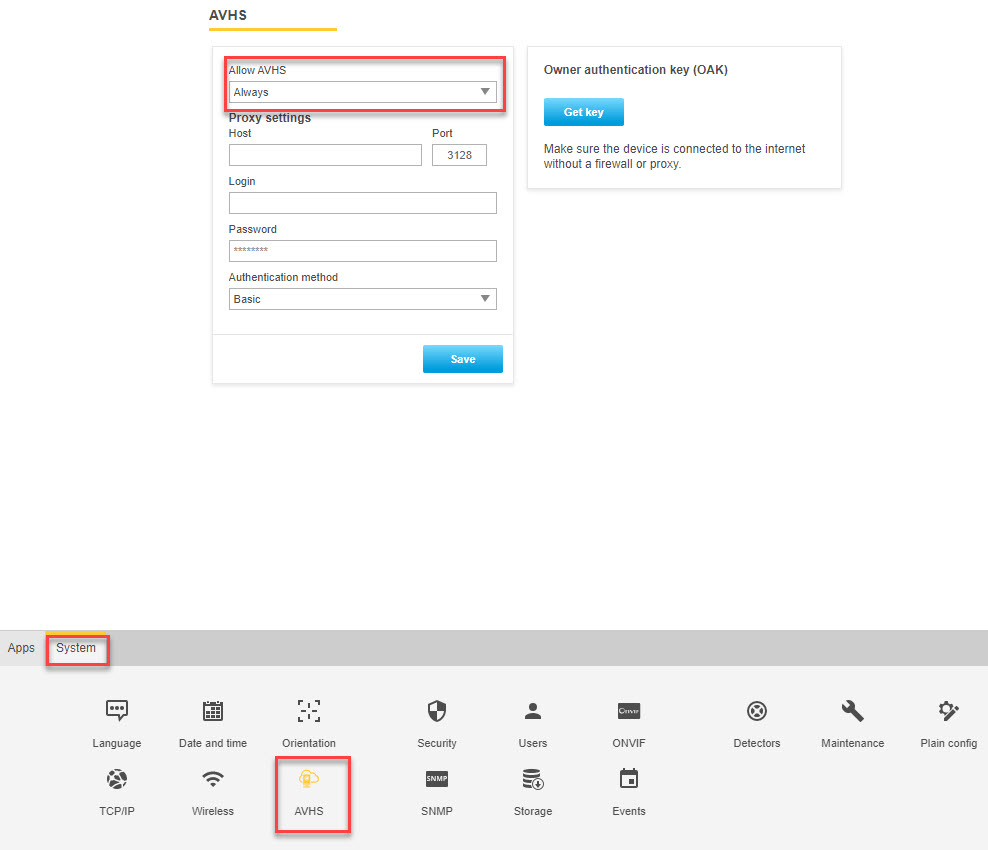
Task: Click the 'Owner authentication key (OAK)' heading
Action: [x=636, y=70]
